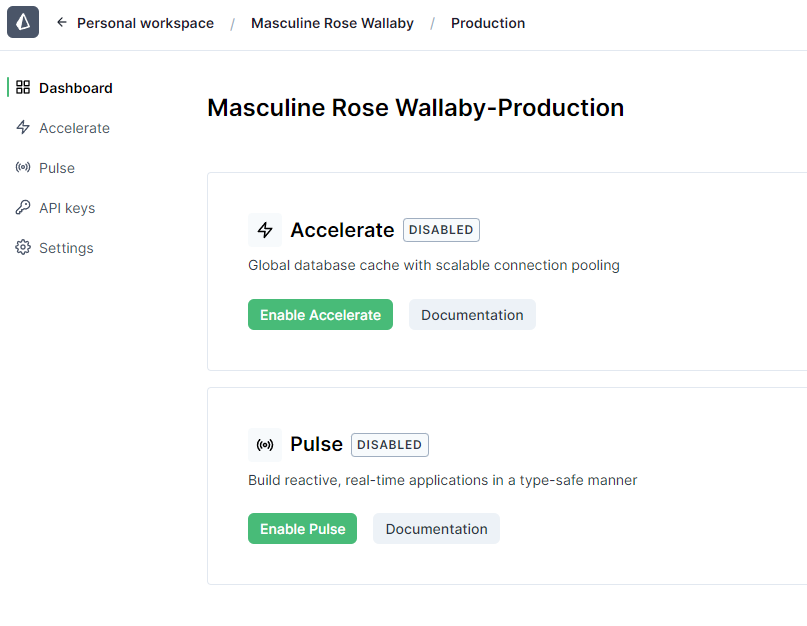The width and height of the screenshot is (807, 626).
Task: Click the Settings gear icon in sidebar
Action: pos(23,248)
